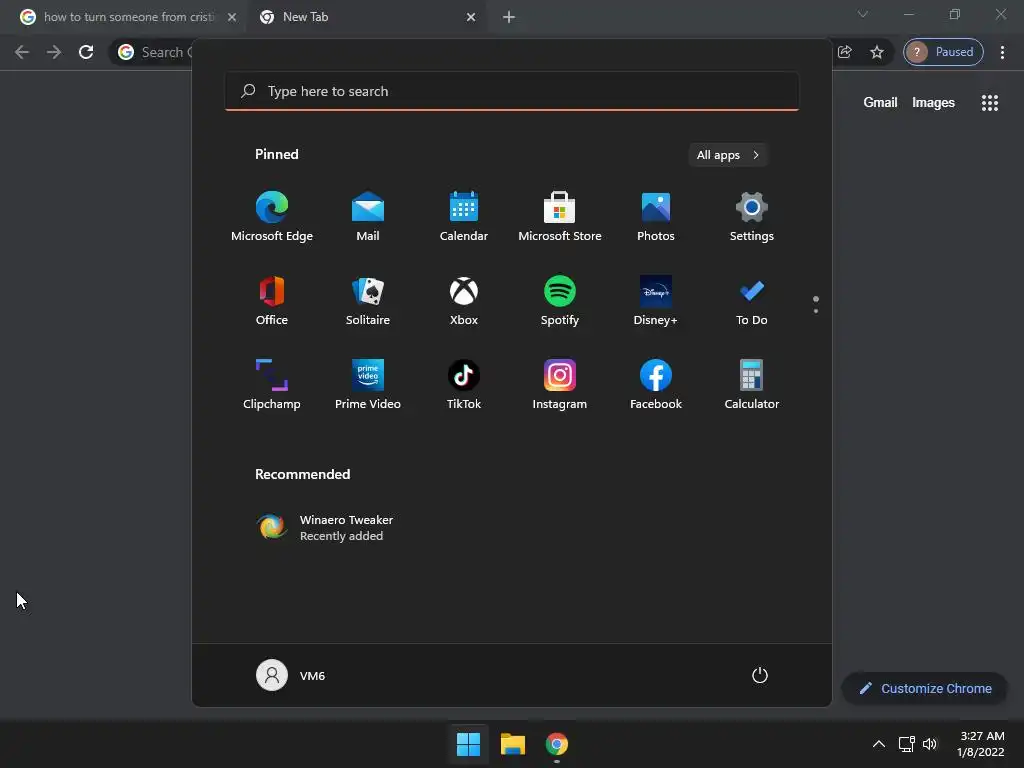The image size is (1024, 768).
Task: Click the Gmail link
Action: (880, 103)
